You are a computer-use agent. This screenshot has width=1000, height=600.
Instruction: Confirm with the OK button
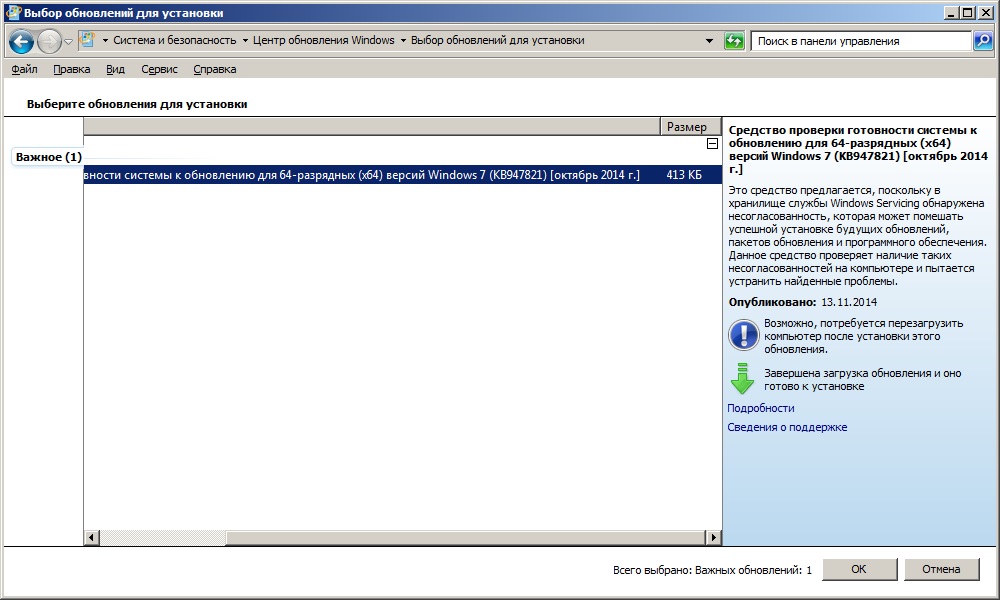859,569
